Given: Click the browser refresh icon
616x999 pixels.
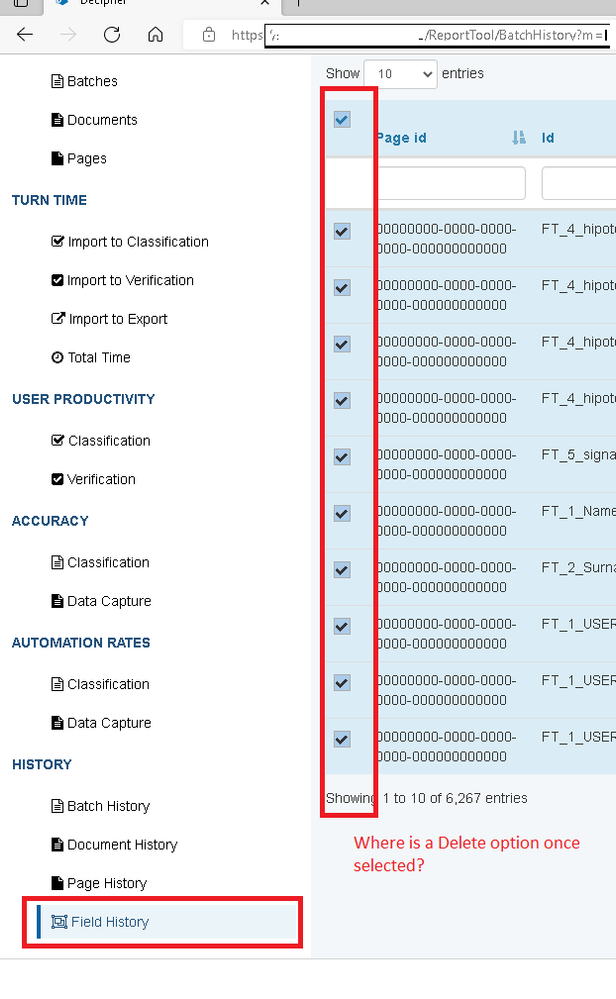Looking at the screenshot, I should (x=112, y=34).
